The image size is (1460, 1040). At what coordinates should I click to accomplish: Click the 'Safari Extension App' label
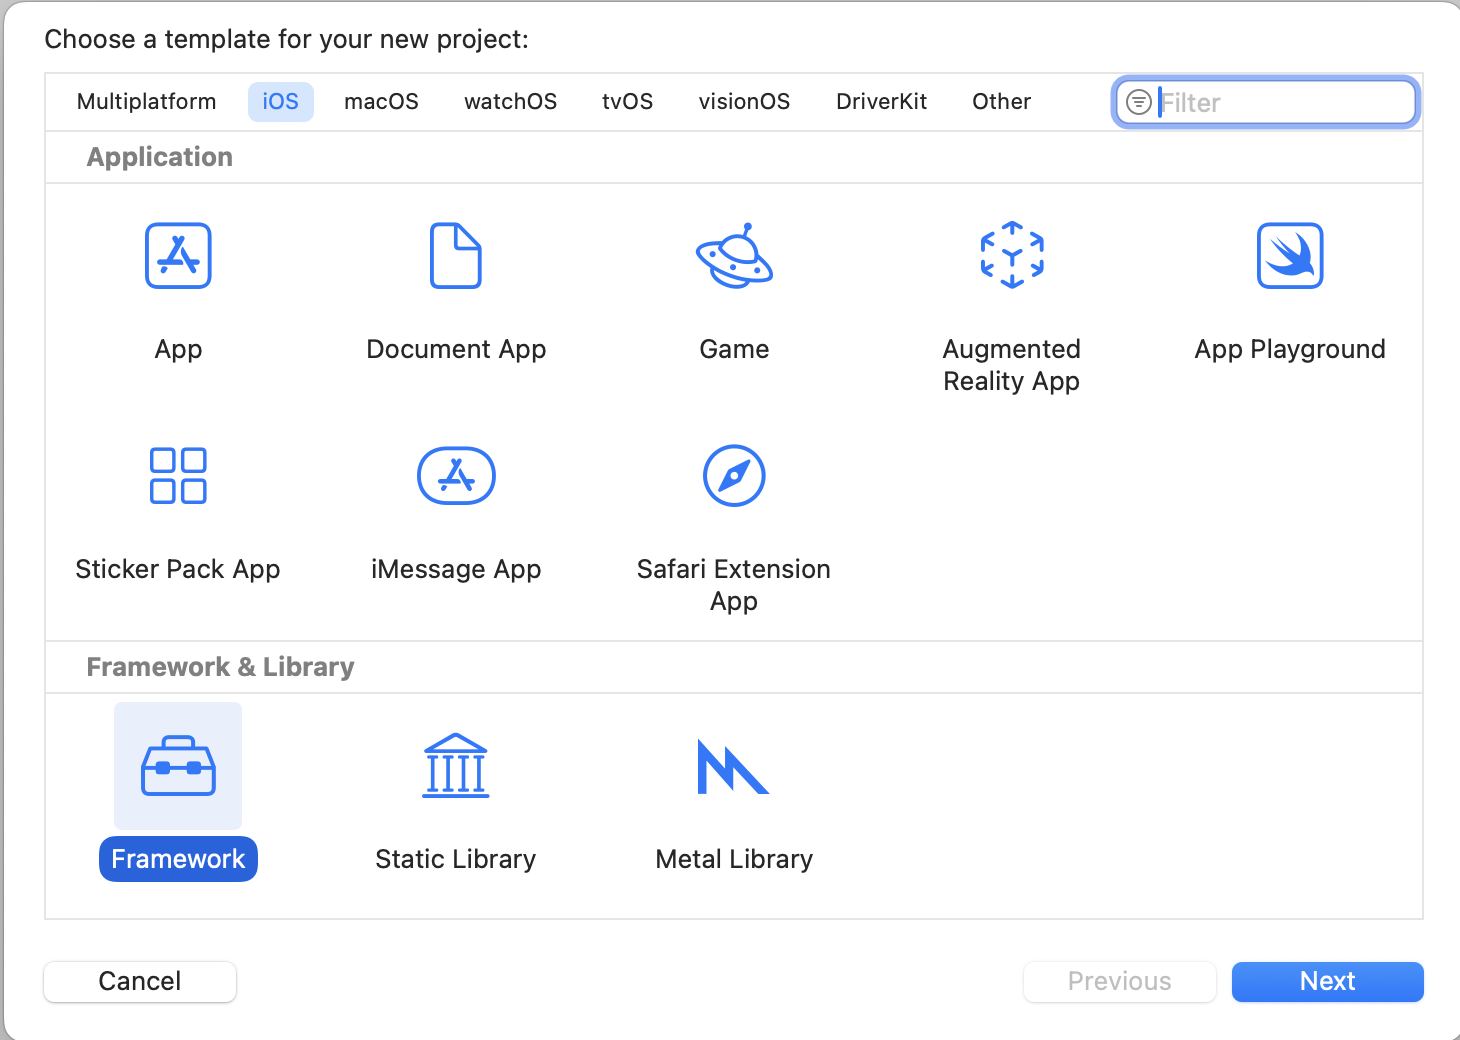click(734, 585)
